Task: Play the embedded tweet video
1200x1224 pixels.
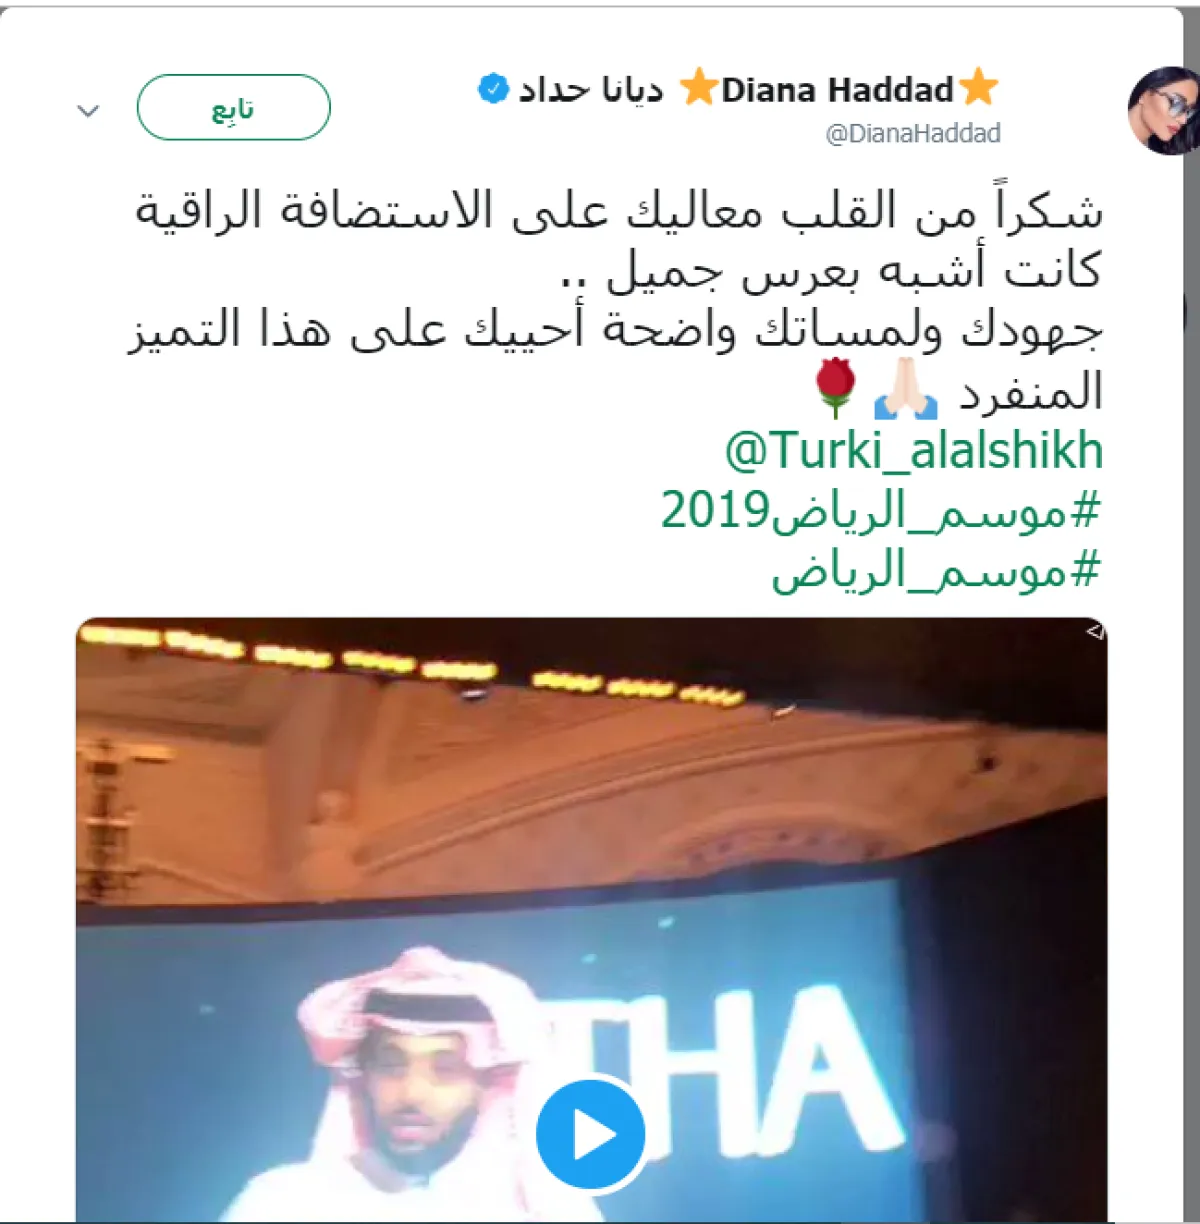Action: (590, 1134)
